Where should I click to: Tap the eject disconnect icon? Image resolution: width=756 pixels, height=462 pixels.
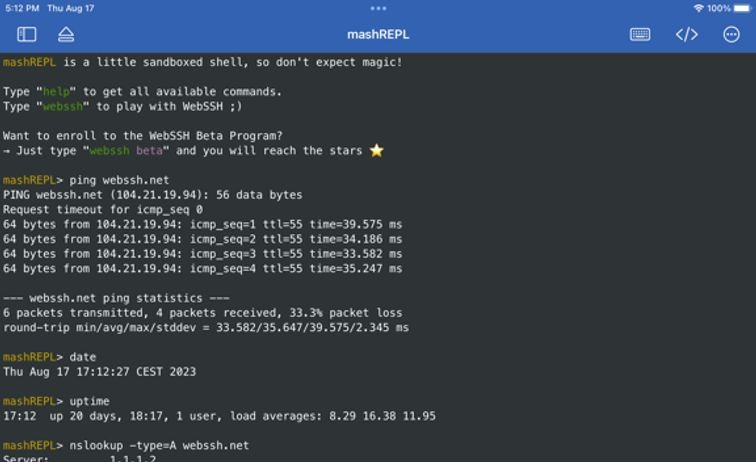66,34
